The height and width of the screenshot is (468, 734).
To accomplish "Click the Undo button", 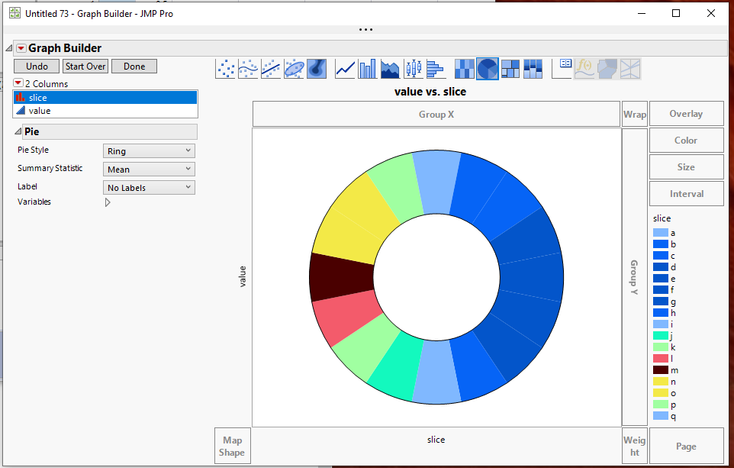I will point(37,66).
